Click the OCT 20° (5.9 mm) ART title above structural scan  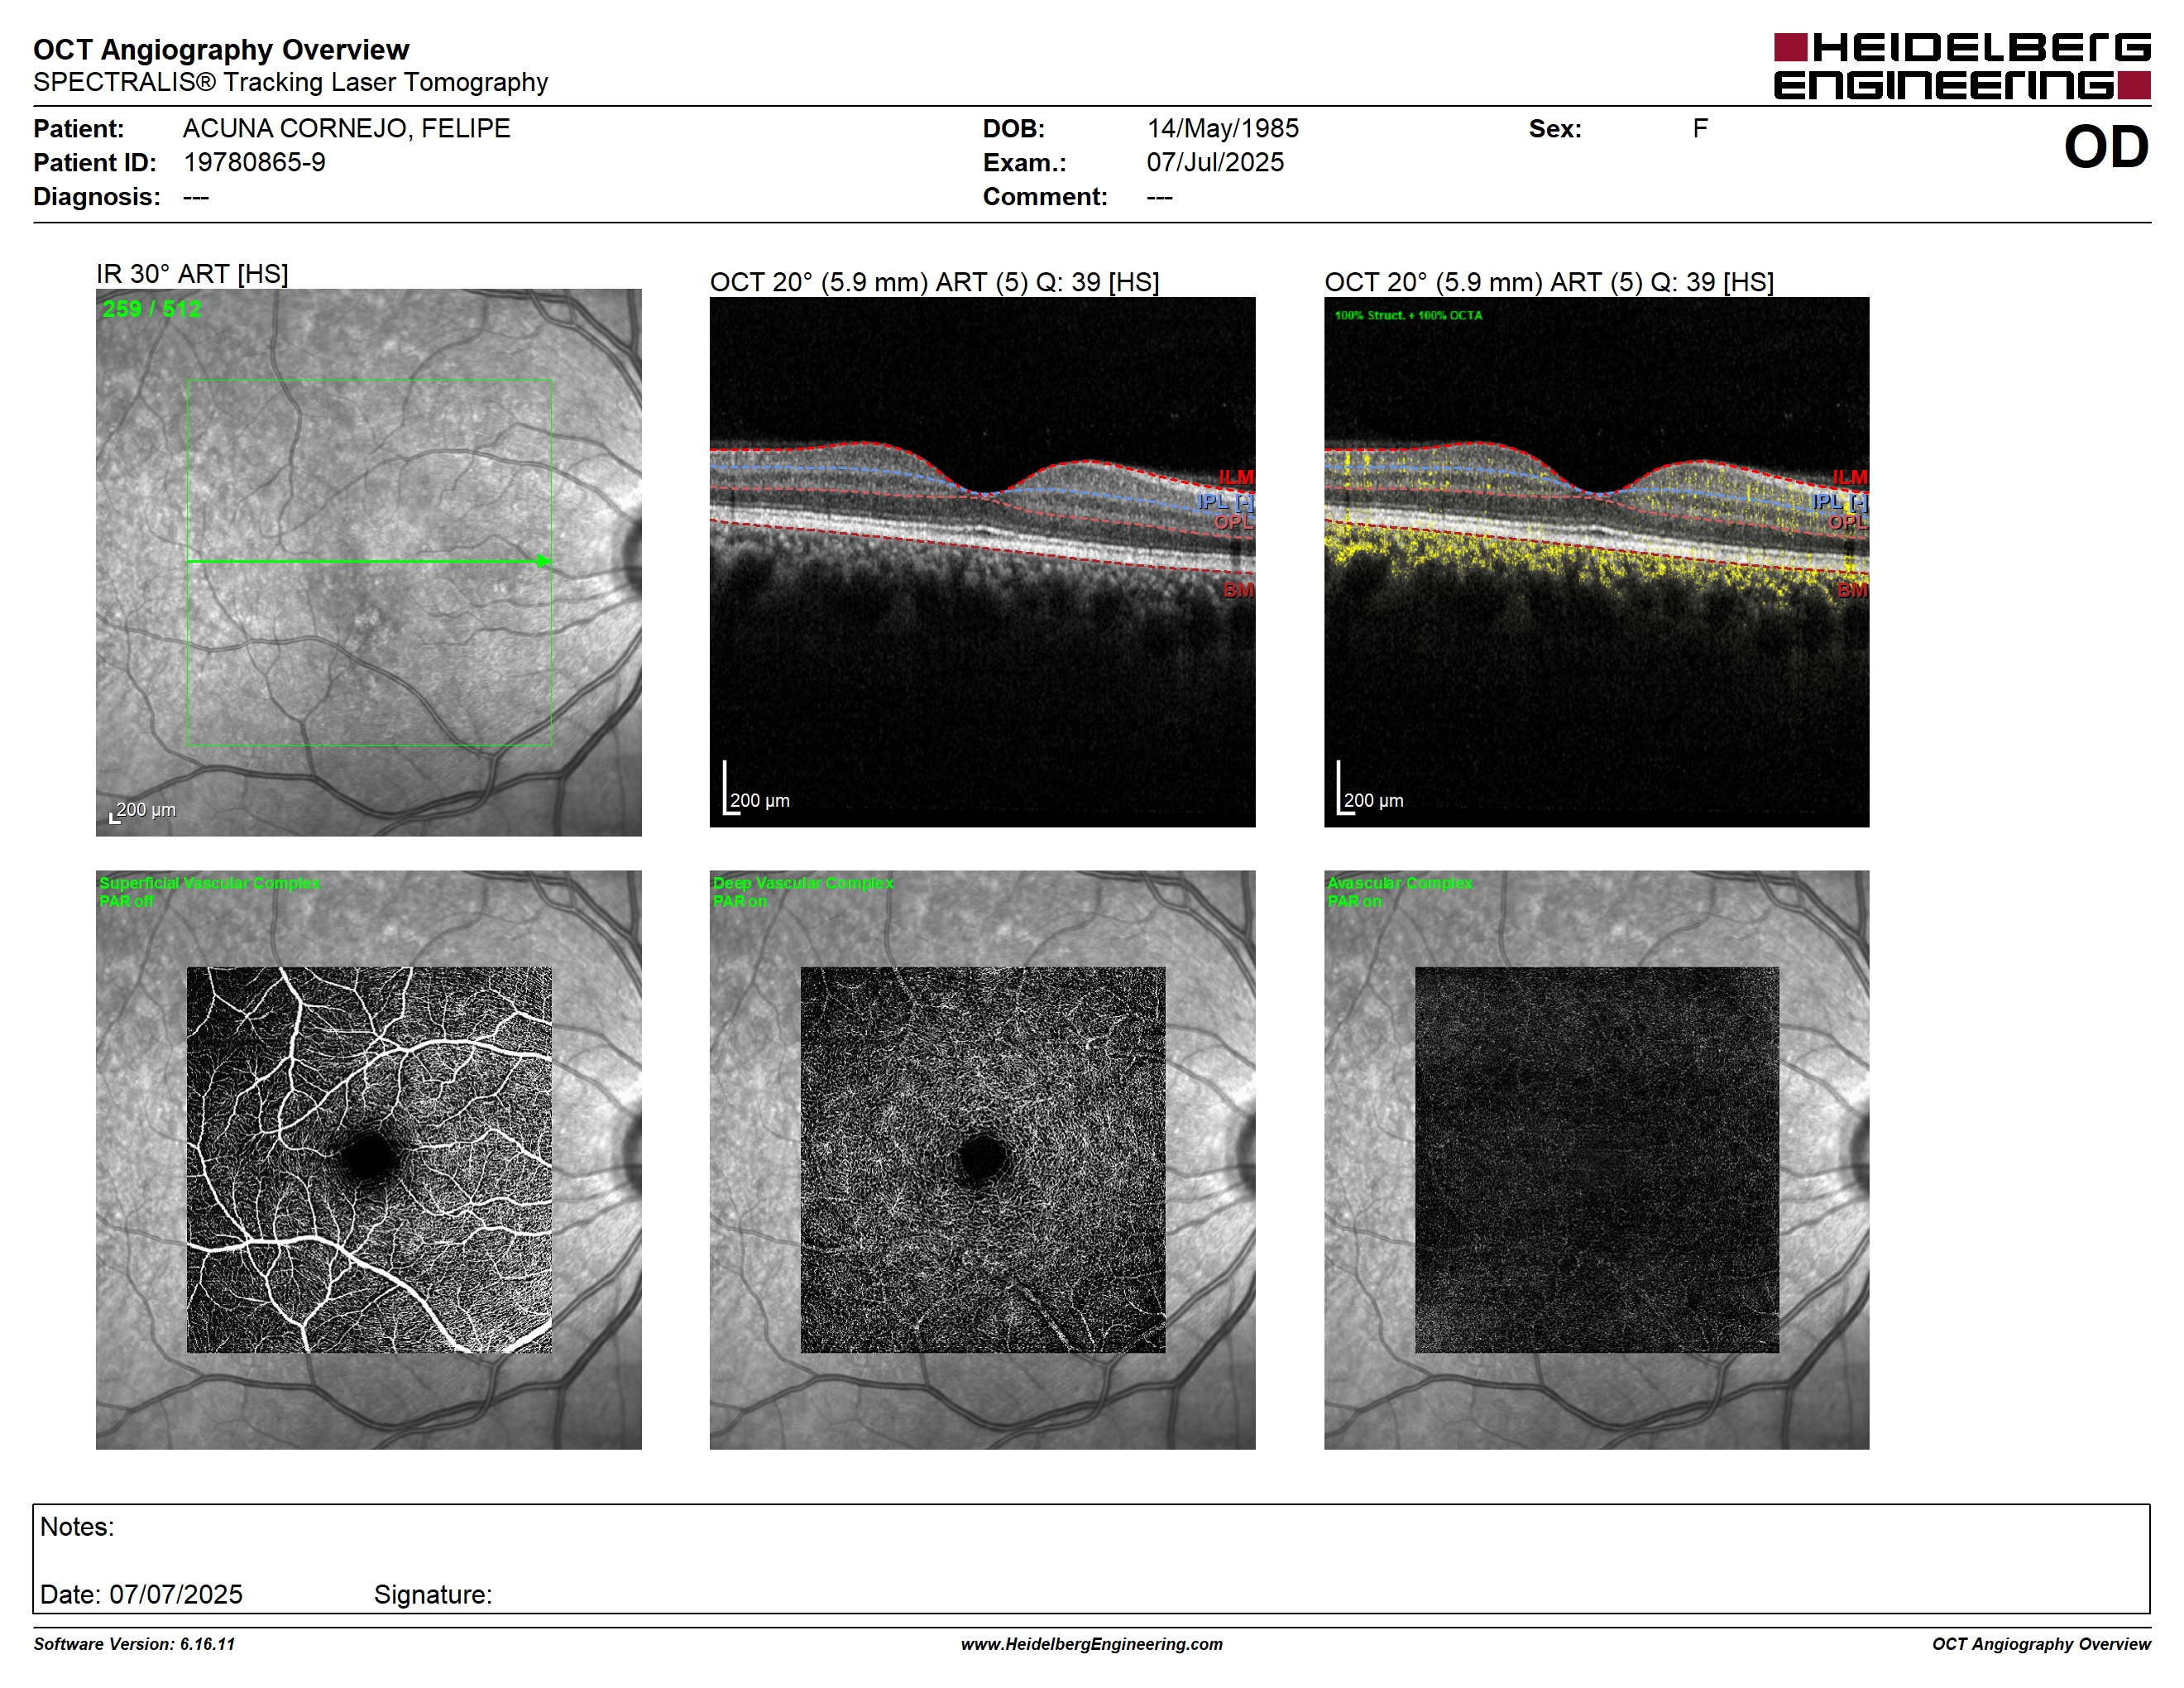(934, 282)
